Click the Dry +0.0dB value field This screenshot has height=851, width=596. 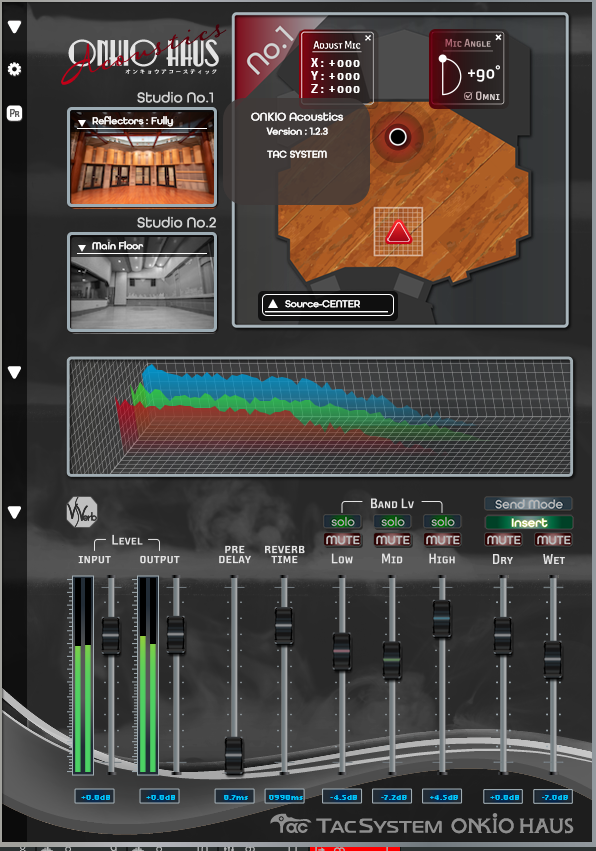pos(503,797)
